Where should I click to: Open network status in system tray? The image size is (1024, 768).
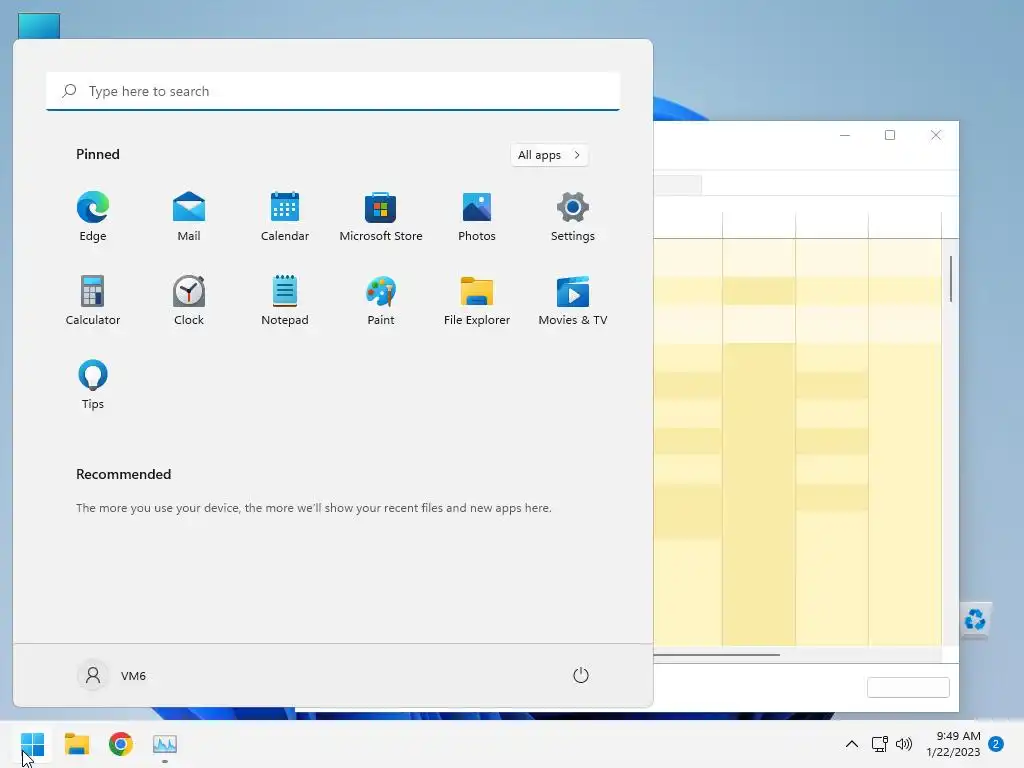(x=880, y=744)
